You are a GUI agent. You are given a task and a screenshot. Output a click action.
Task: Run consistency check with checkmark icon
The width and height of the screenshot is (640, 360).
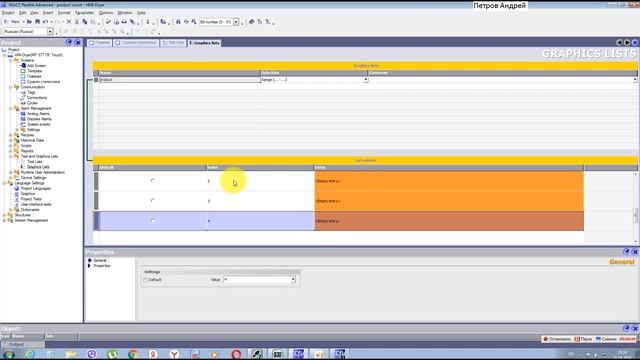point(108,22)
